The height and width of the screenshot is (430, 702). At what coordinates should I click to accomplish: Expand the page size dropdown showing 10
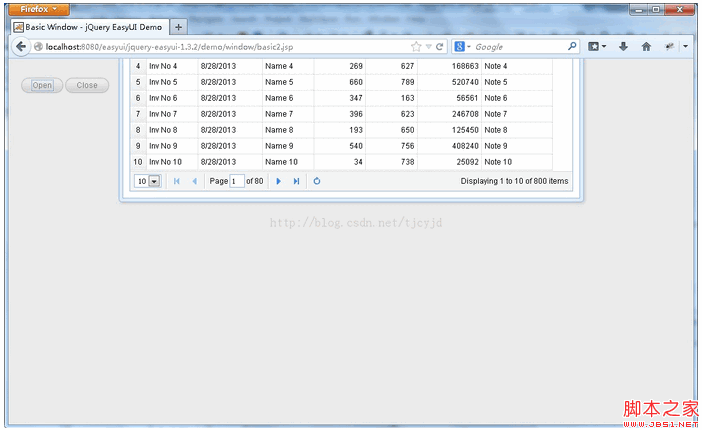point(154,181)
